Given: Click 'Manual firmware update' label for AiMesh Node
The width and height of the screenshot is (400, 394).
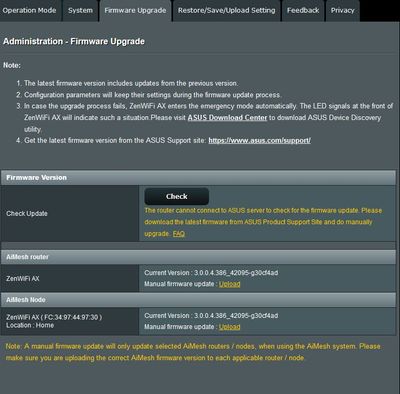Looking at the screenshot, I should coord(181,327).
